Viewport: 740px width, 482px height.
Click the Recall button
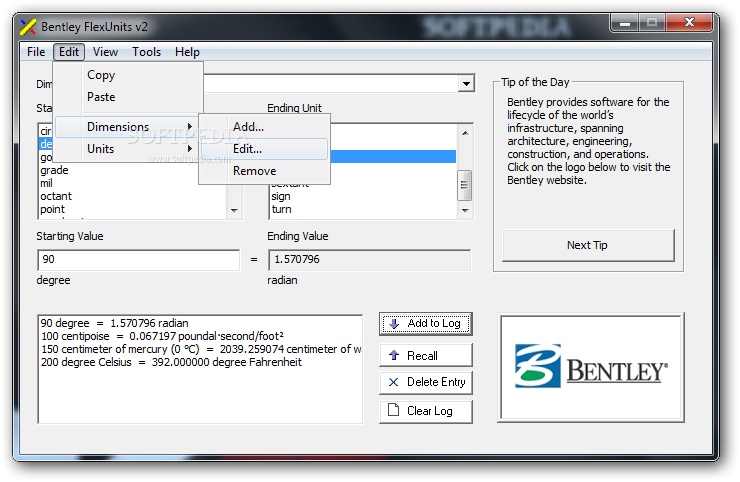point(425,355)
